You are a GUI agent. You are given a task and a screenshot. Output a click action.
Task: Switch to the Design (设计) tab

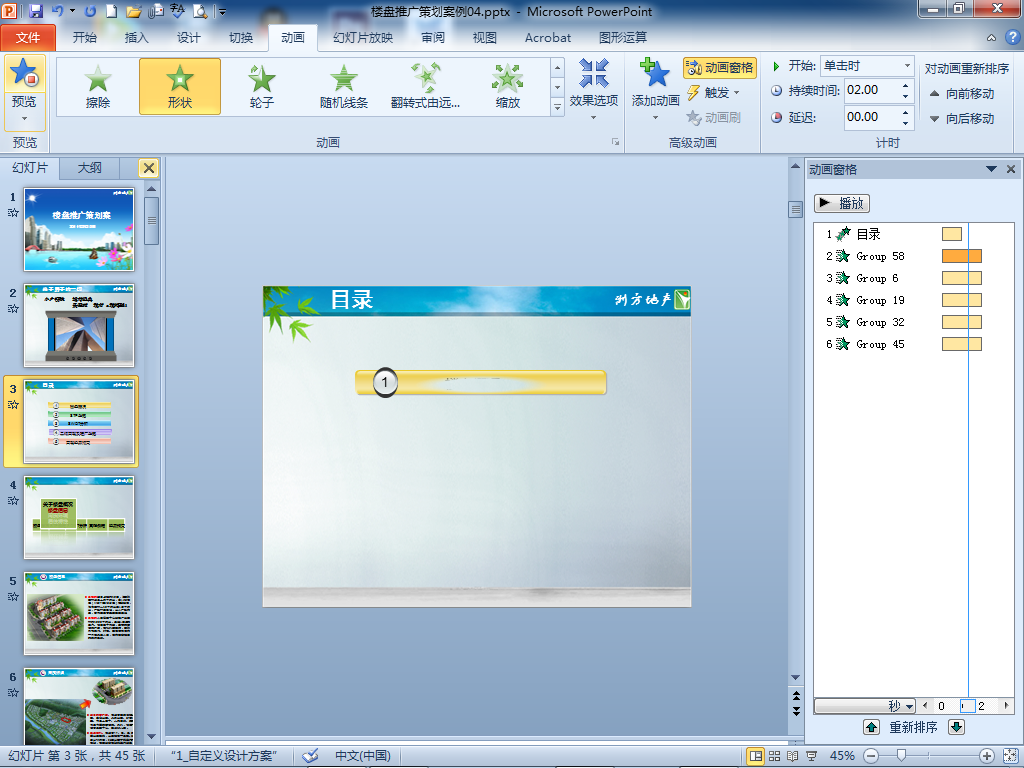point(189,38)
